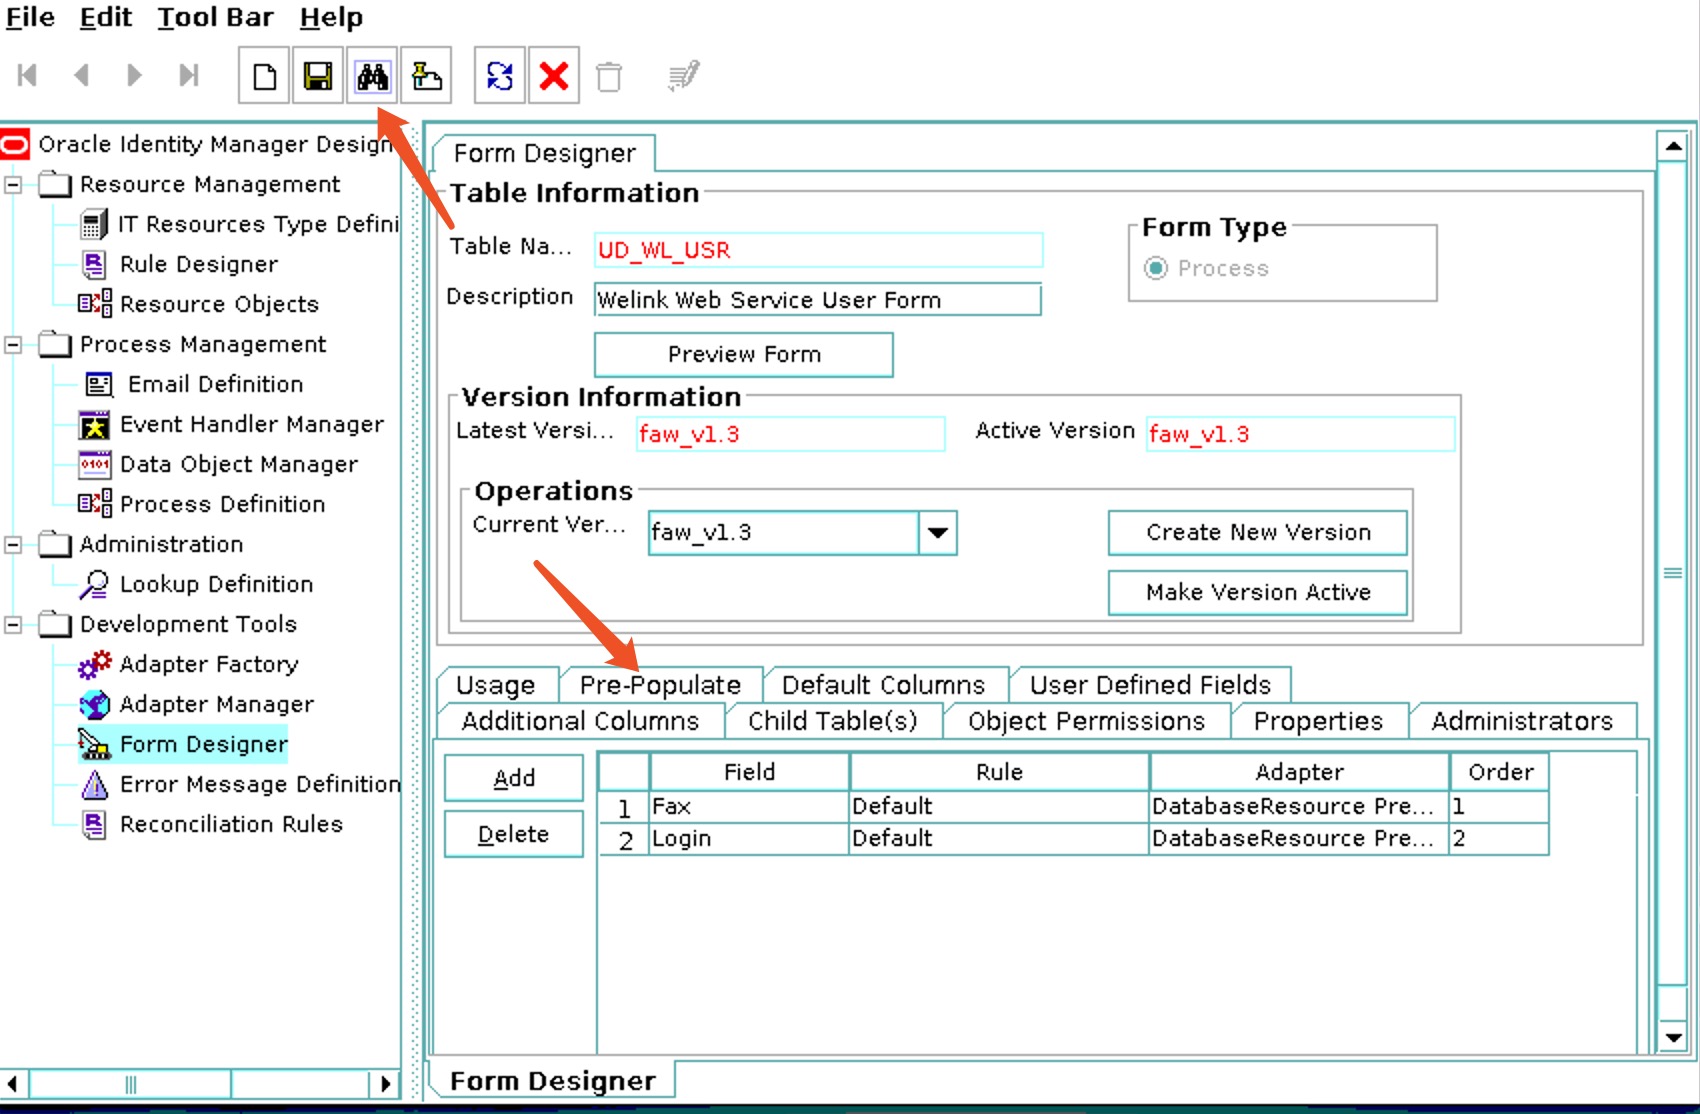Image resolution: width=1700 pixels, height=1114 pixels.
Task: Switch to the Administrators tab
Action: (1522, 721)
